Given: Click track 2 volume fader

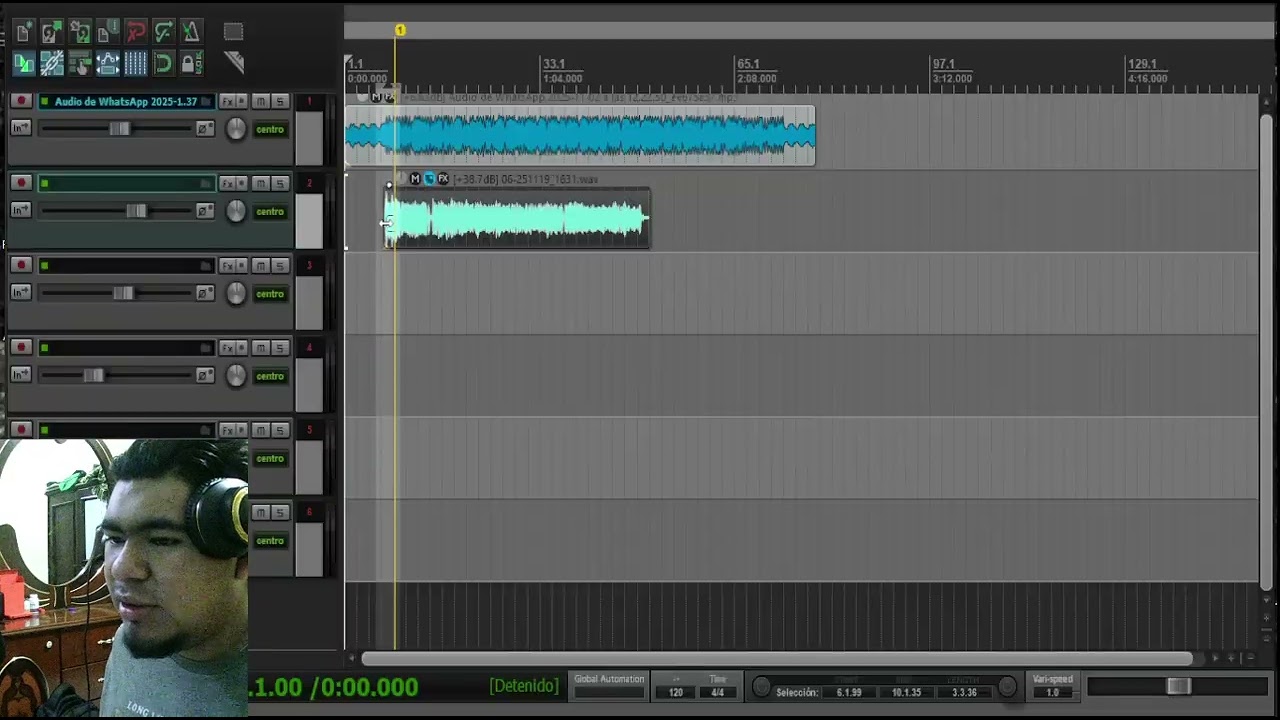Looking at the screenshot, I should tap(136, 211).
